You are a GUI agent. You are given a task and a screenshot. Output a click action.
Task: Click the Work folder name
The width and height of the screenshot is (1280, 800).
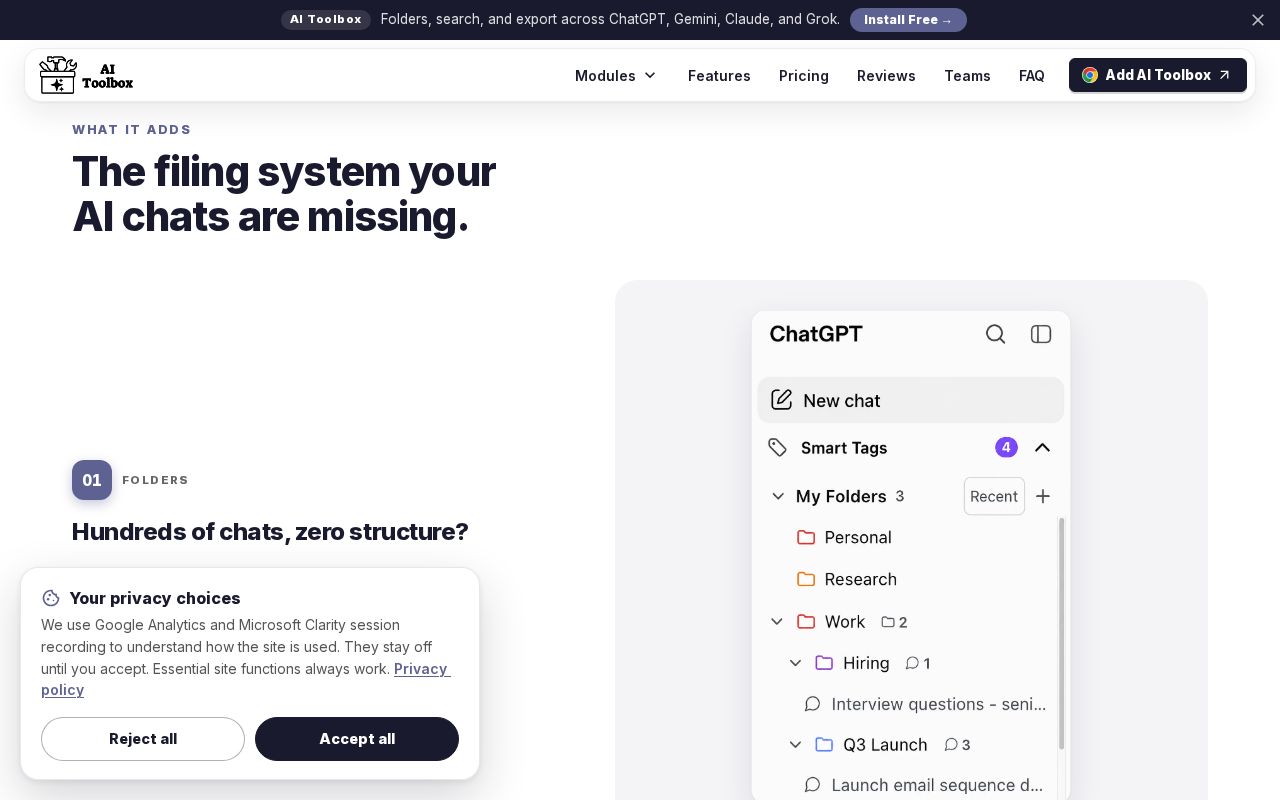tap(845, 622)
